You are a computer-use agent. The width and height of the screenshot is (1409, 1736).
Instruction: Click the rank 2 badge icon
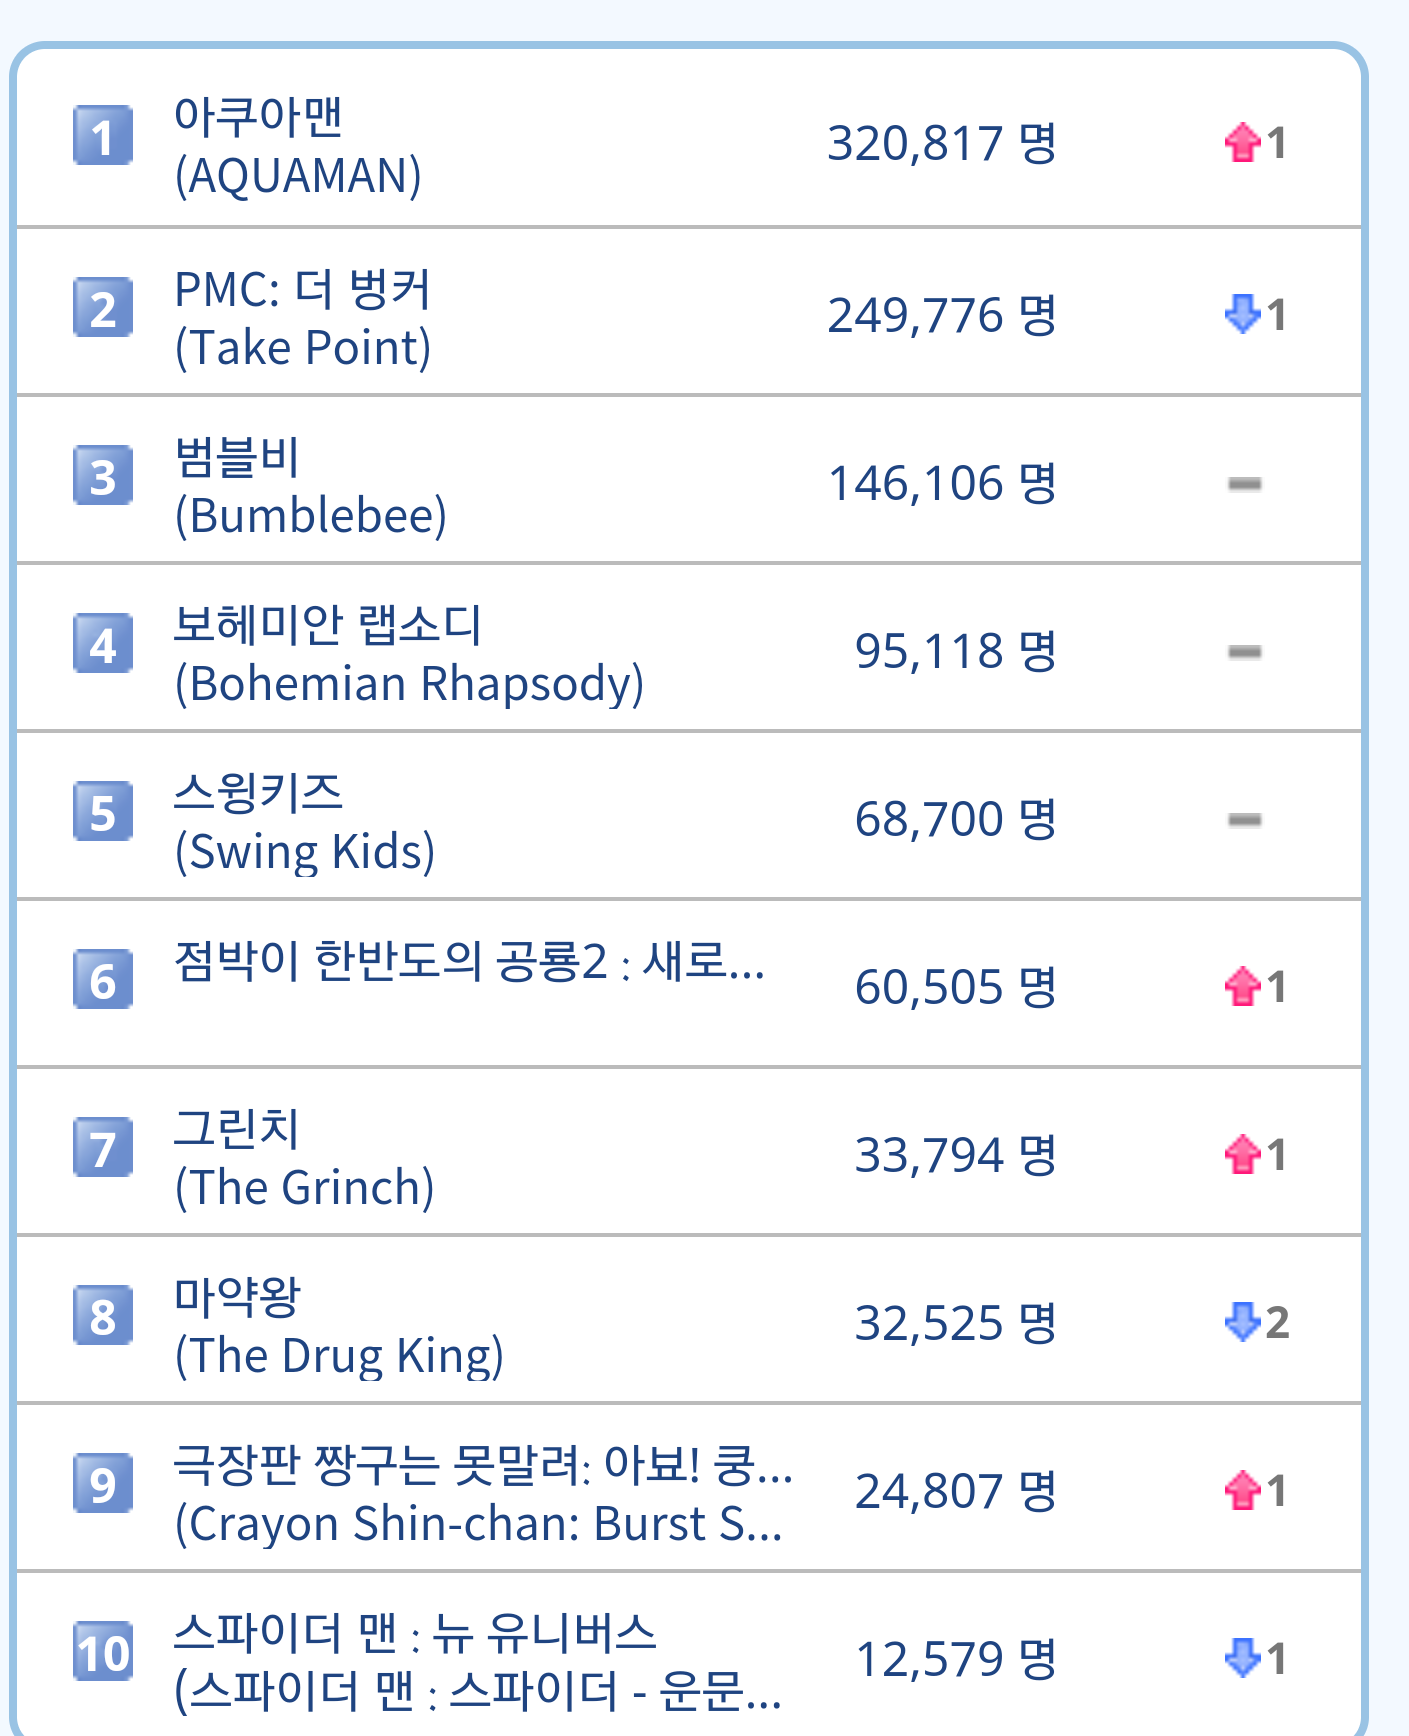pyautogui.click(x=102, y=308)
